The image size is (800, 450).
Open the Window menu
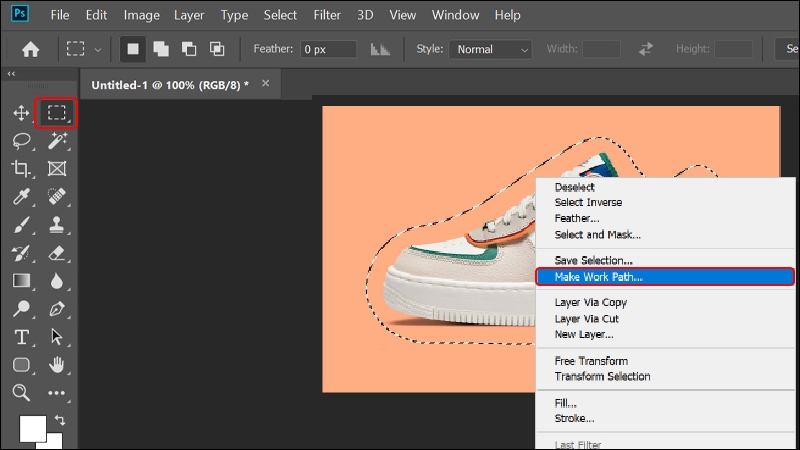455,15
